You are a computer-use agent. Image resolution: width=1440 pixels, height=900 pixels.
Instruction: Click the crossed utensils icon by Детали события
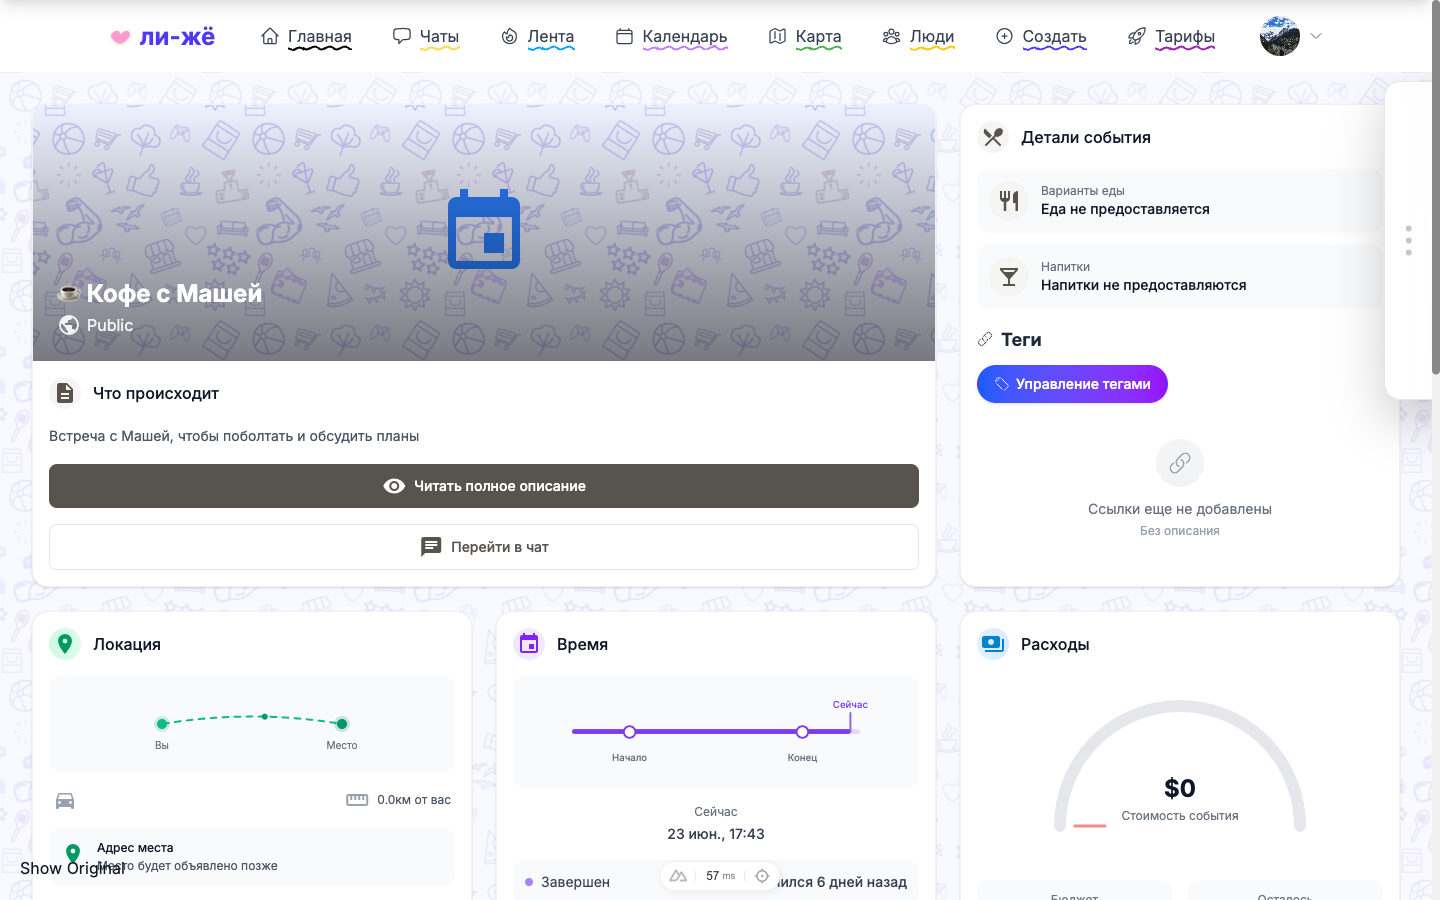[993, 137]
